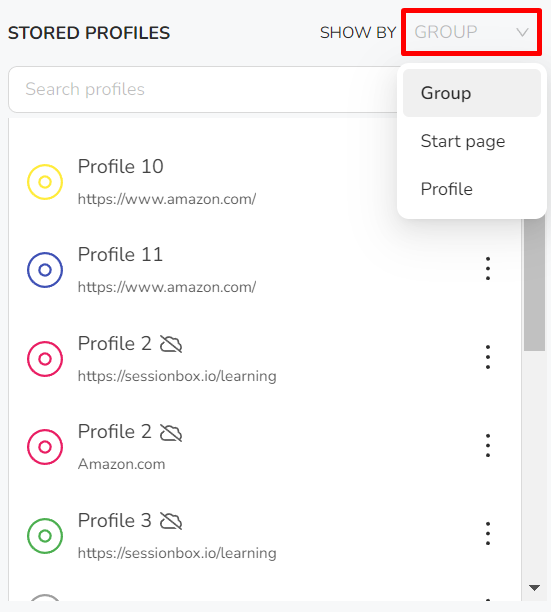Image resolution: width=551 pixels, height=612 pixels.
Task: Click scrollbar down arrow of profile list
Action: [x=534, y=587]
